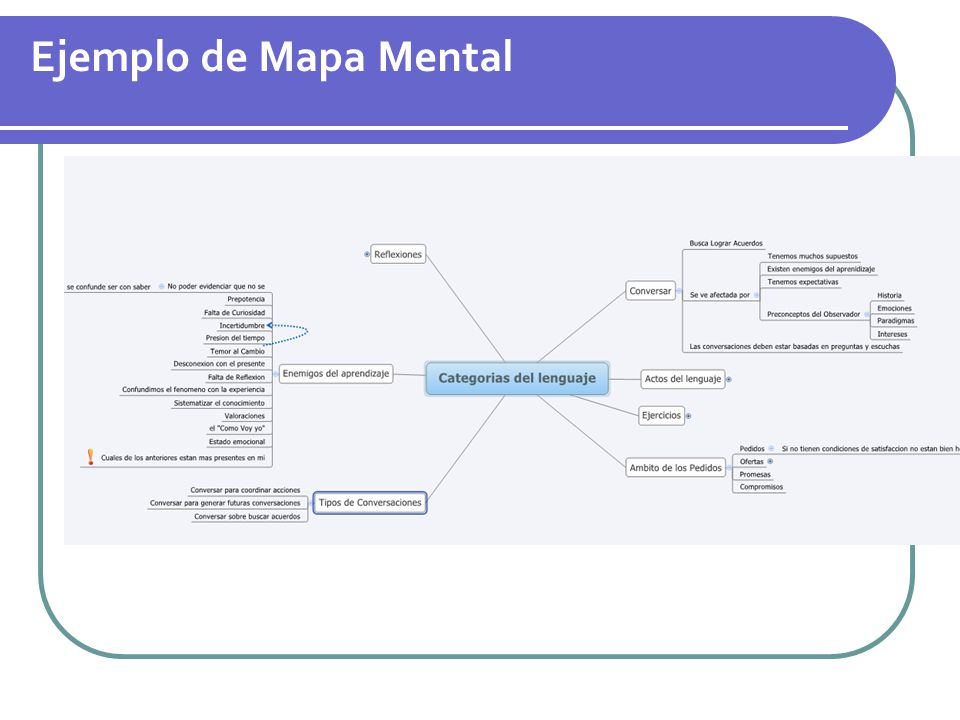Click 'Desconexion con el presente' subtopic
This screenshot has width=960, height=720.
point(219,364)
